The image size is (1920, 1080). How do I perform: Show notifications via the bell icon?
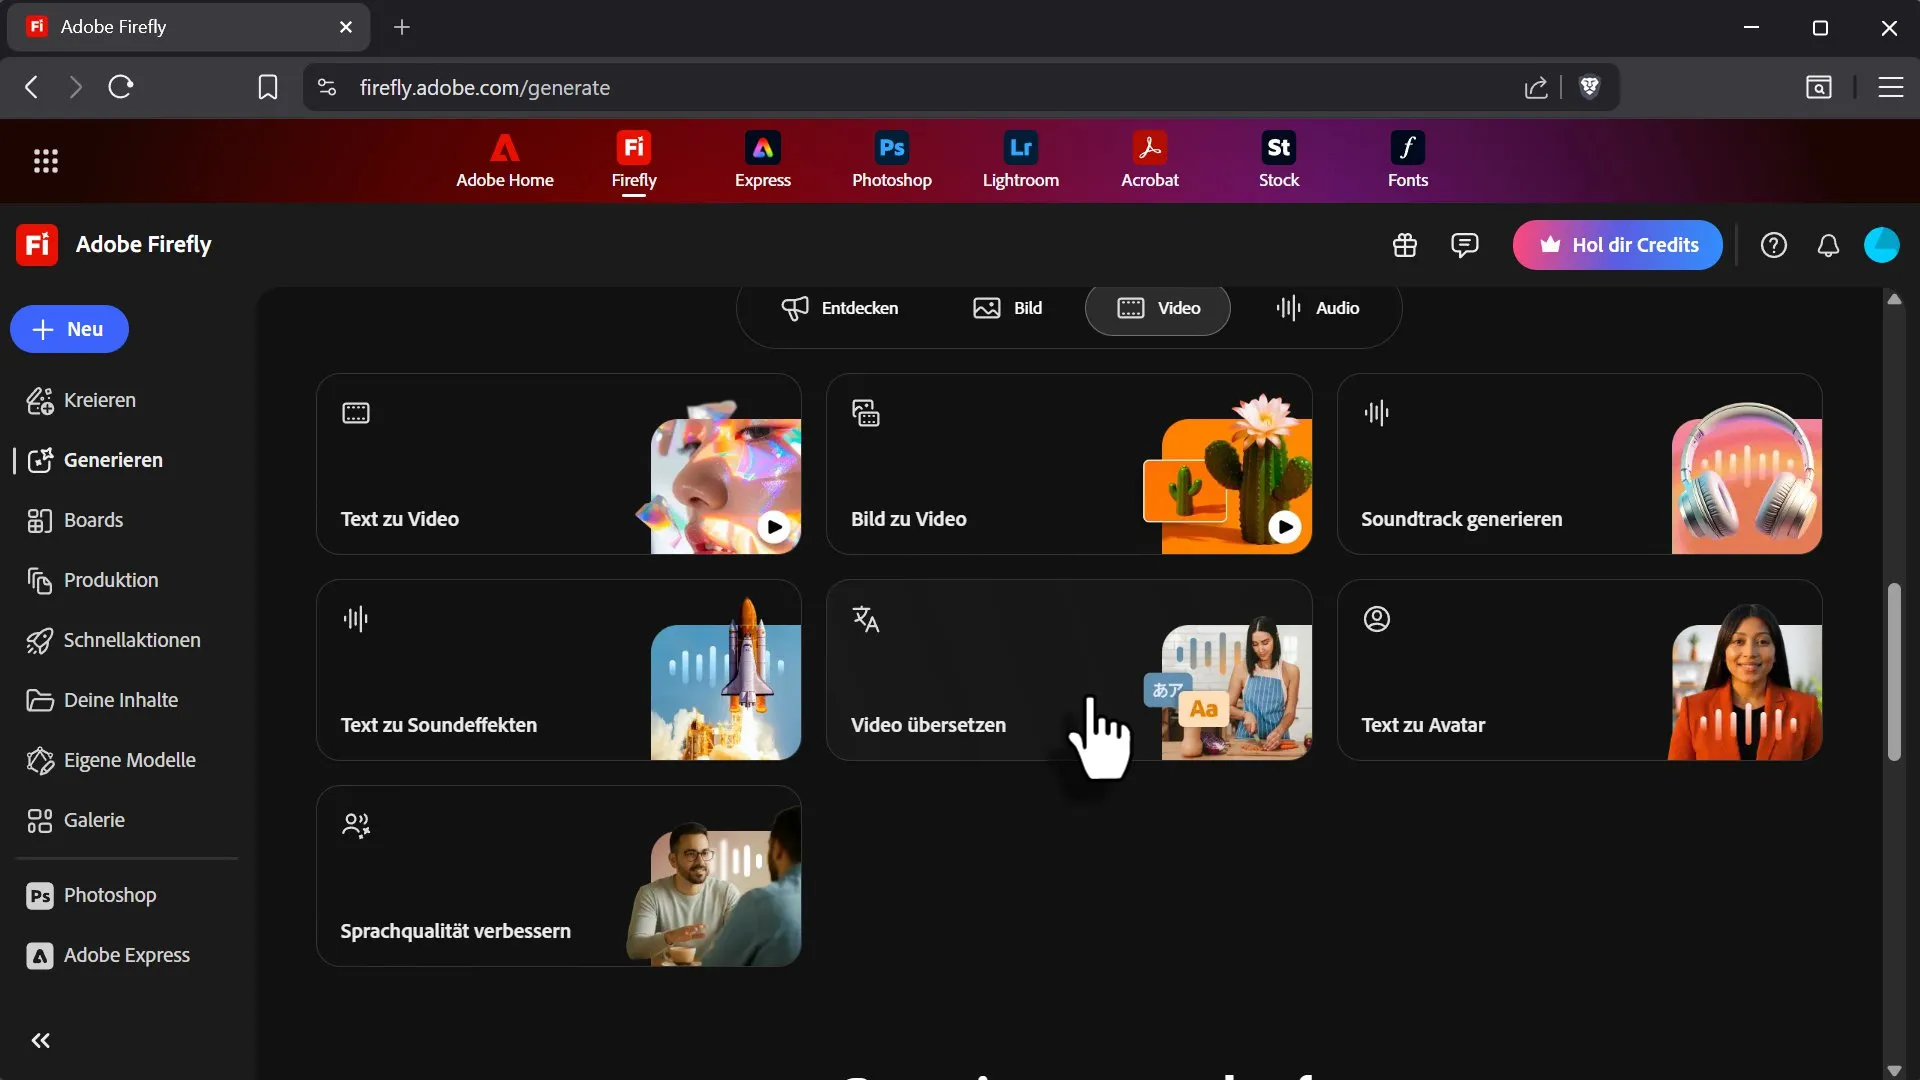click(x=1828, y=245)
